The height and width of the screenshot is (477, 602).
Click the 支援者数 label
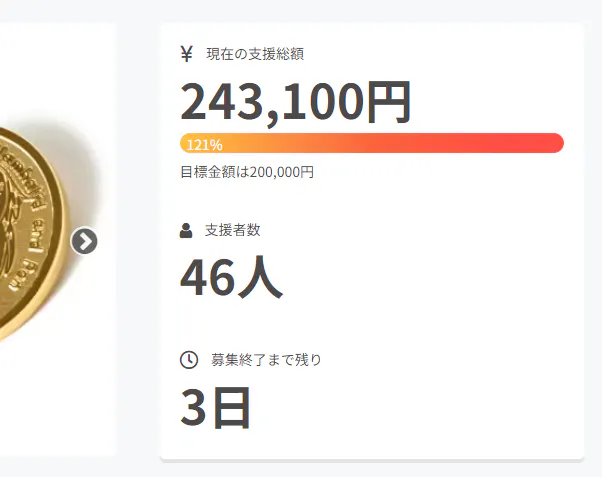point(233,230)
